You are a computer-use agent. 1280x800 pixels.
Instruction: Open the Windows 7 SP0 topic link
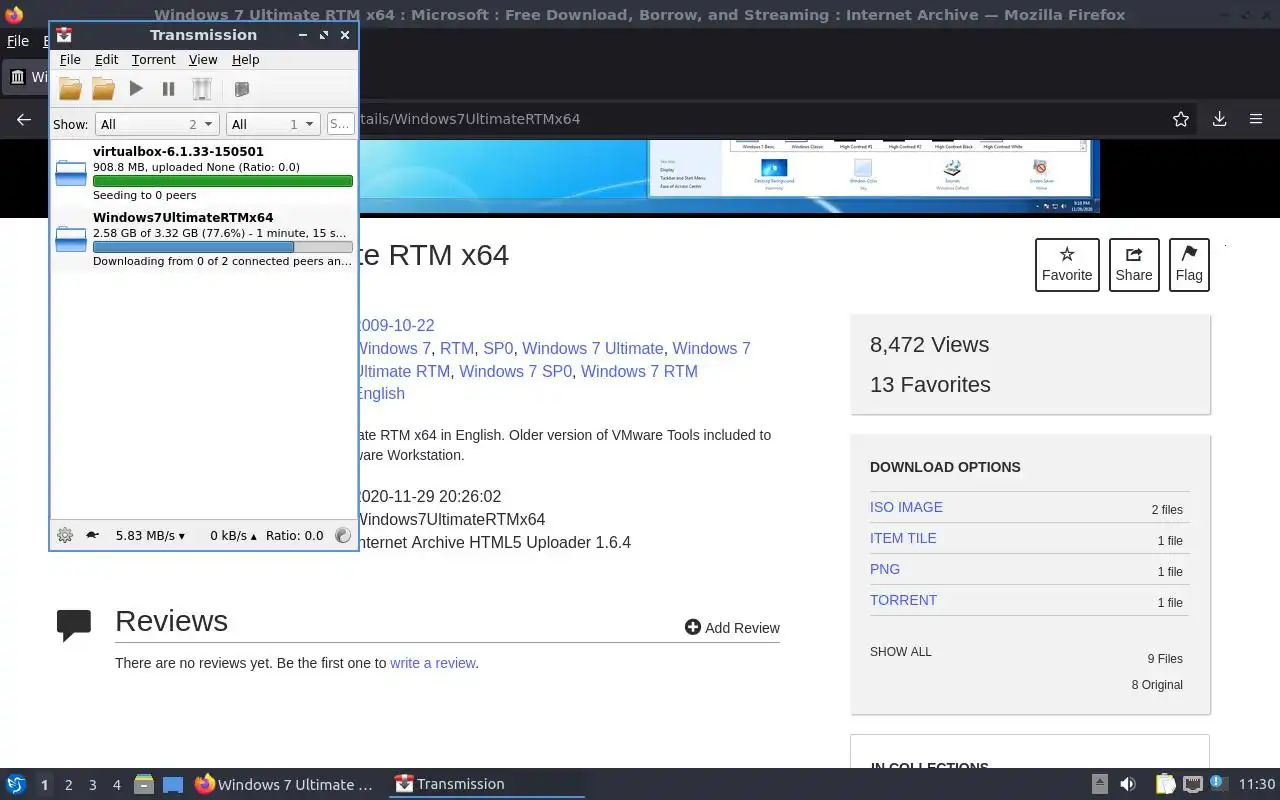(x=516, y=371)
